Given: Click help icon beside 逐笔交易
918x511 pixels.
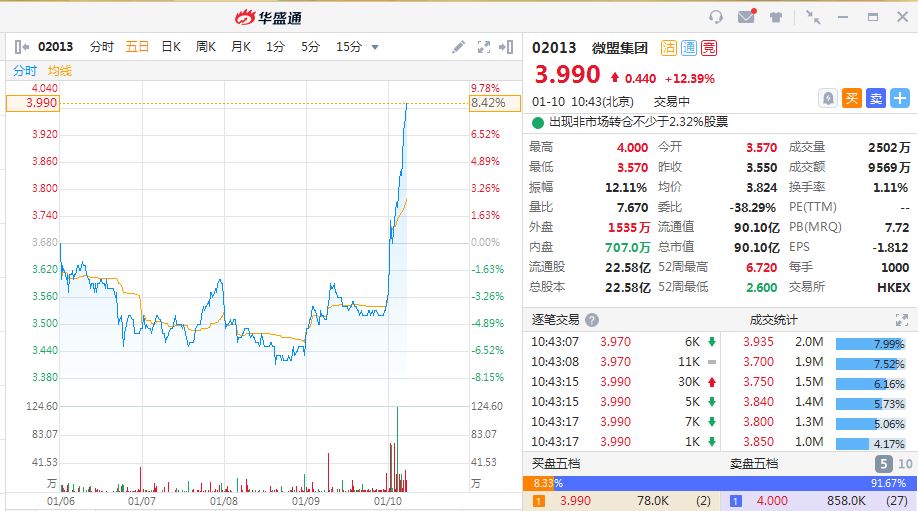Looking at the screenshot, I should pos(592,320).
